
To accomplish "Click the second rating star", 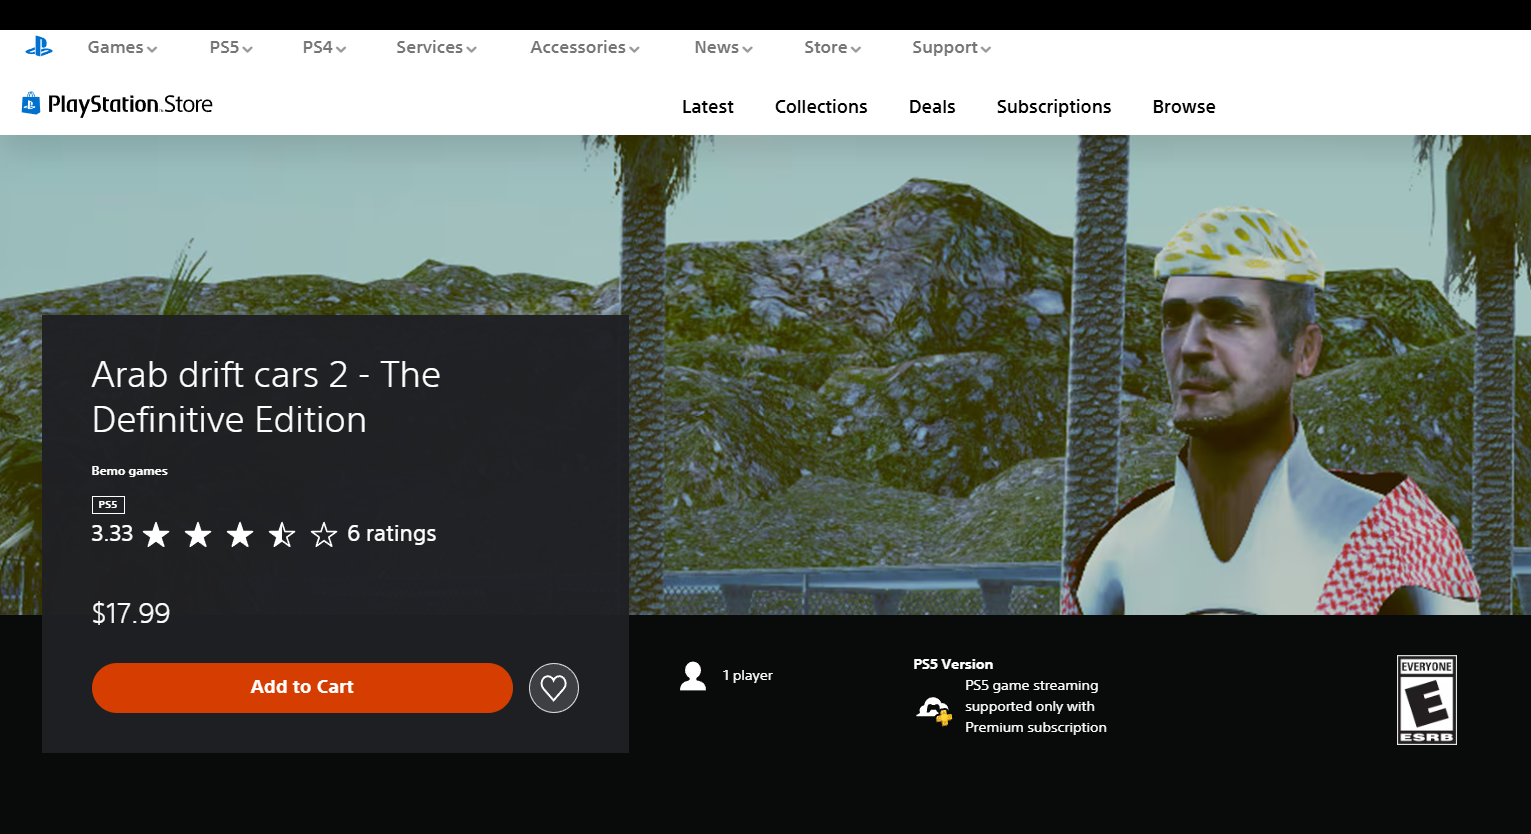I will (198, 535).
